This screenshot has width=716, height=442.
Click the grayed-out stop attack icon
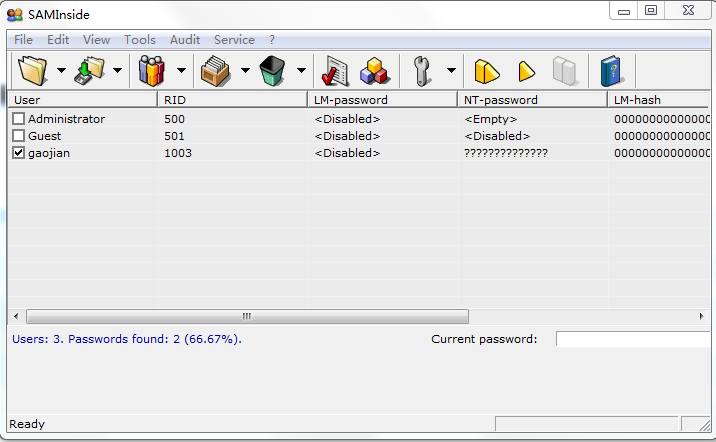[565, 71]
